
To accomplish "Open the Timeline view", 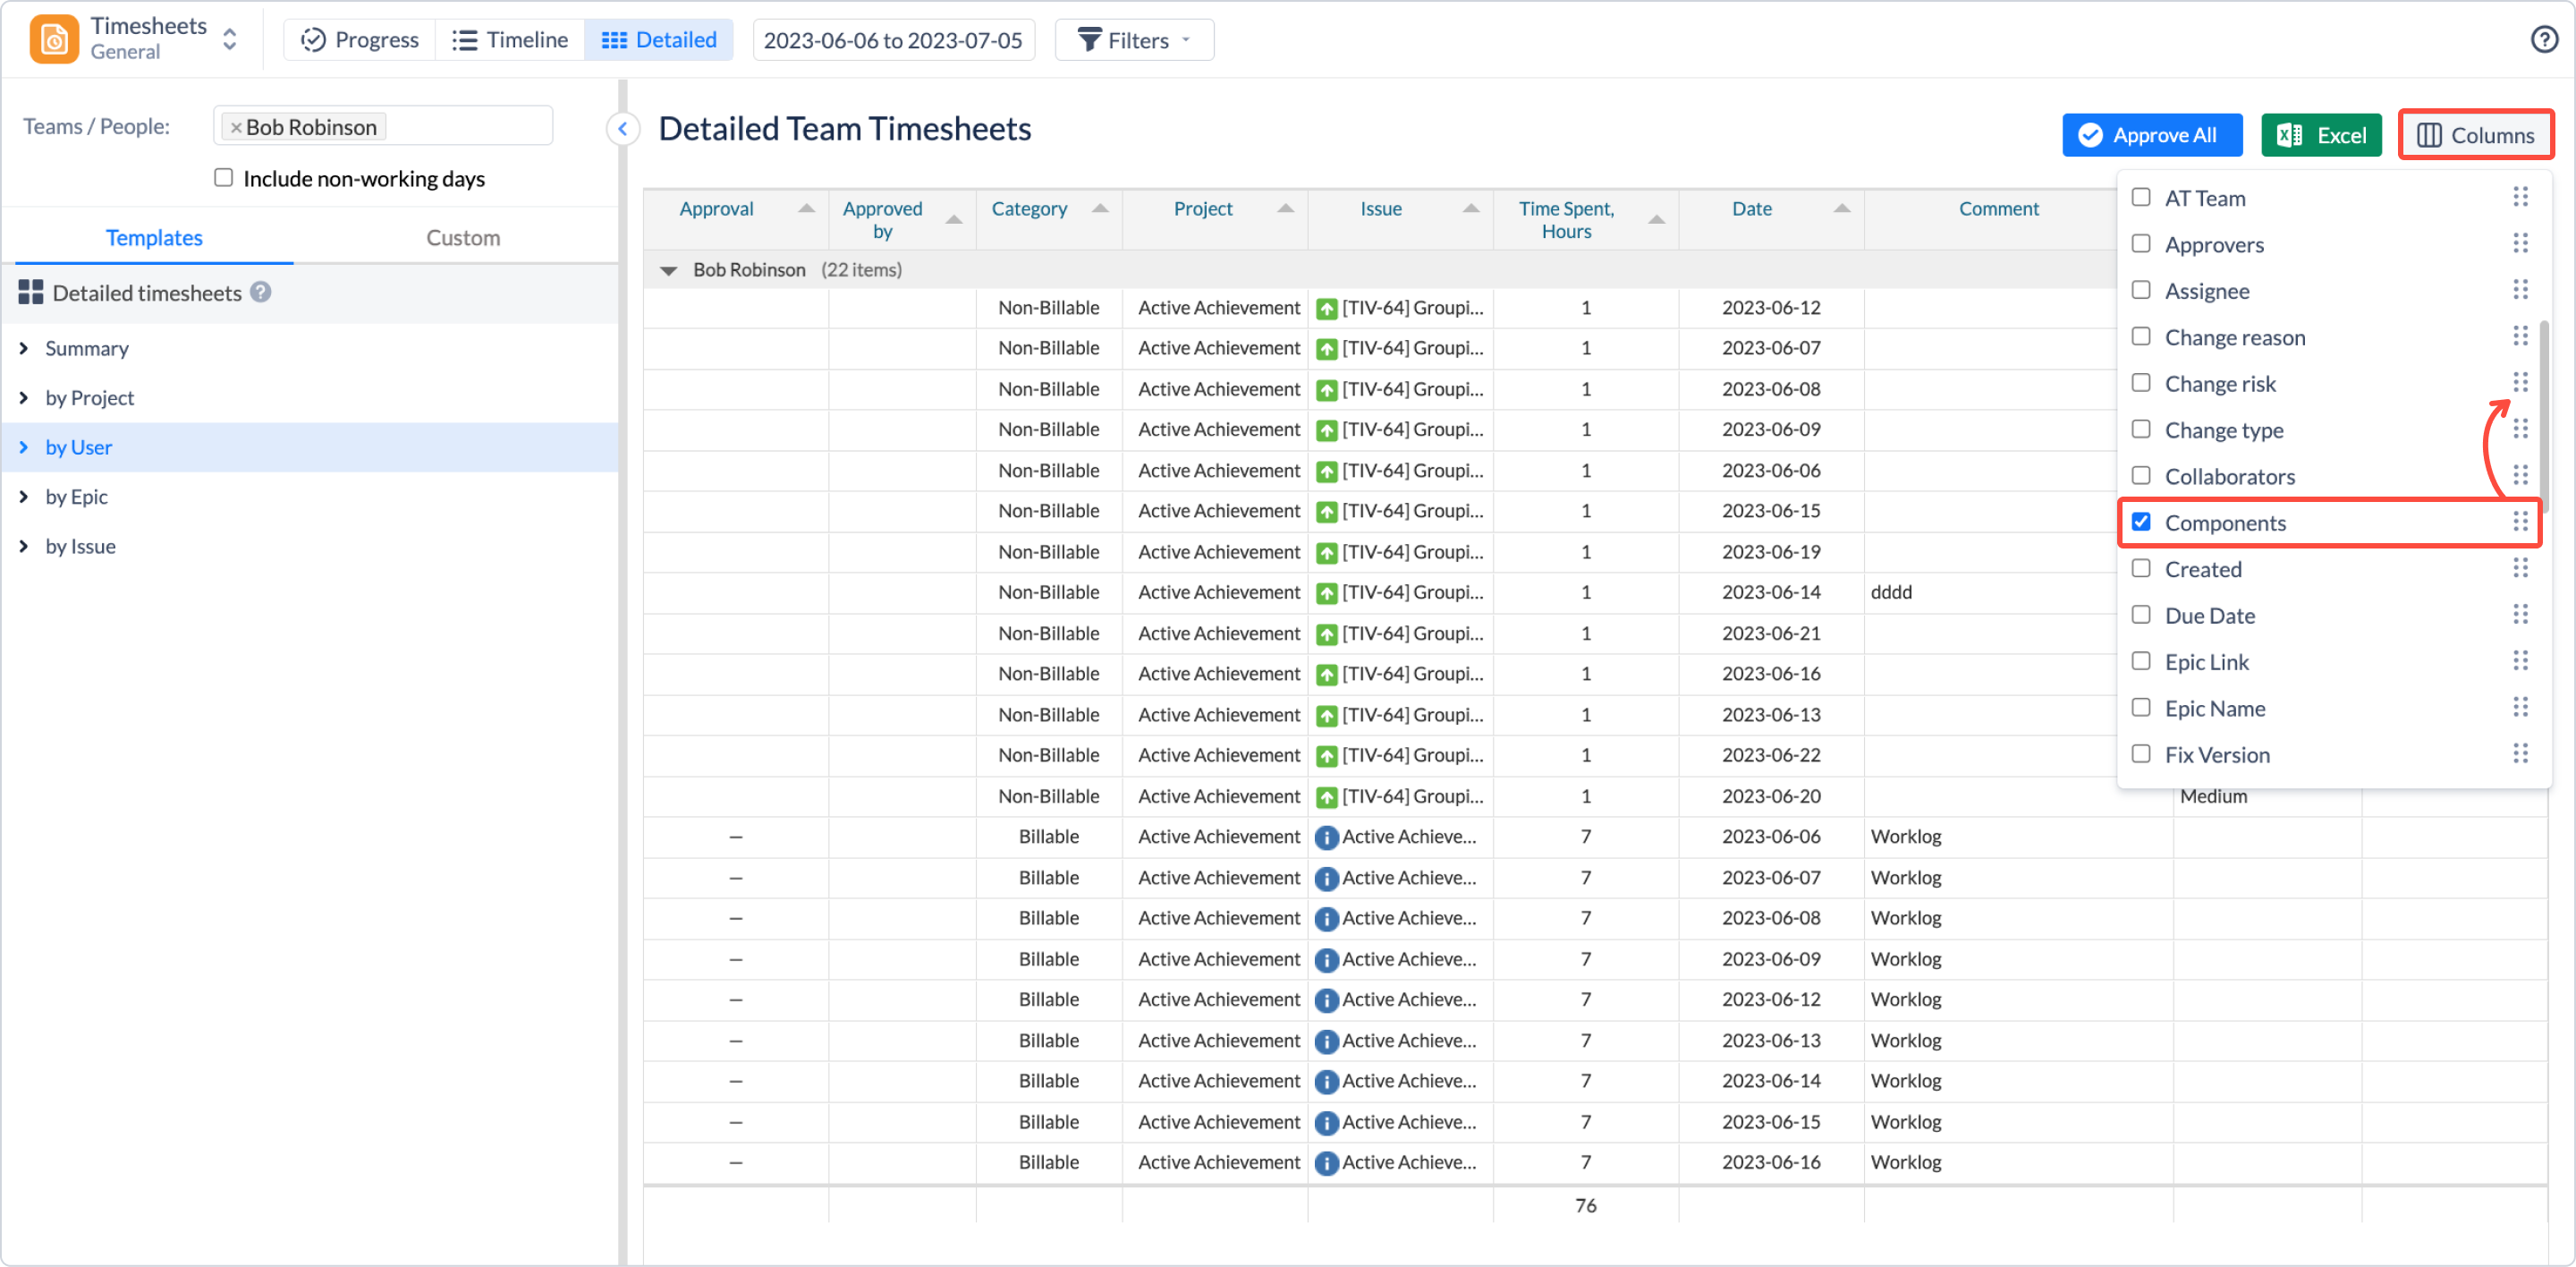I will 510,40.
